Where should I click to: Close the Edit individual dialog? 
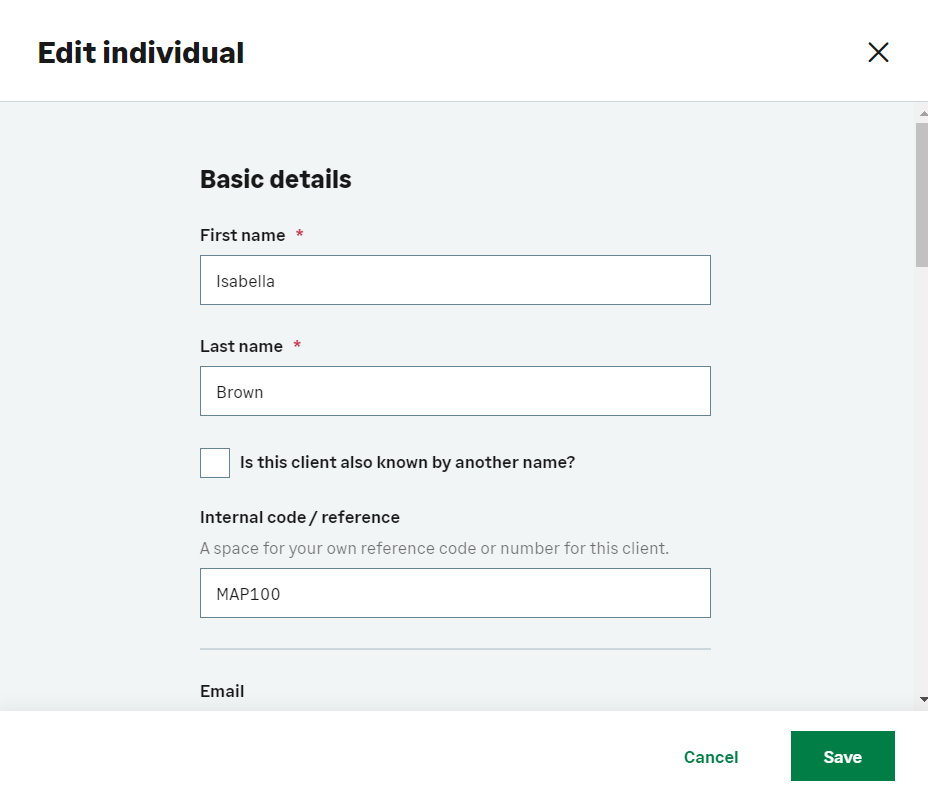(878, 52)
